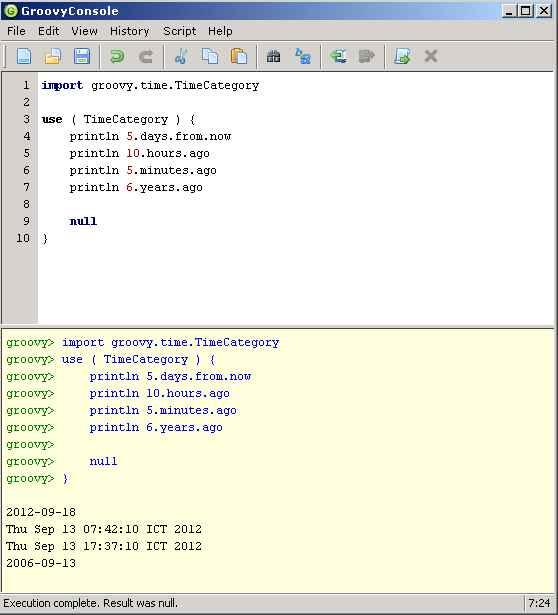
Task: Click the History next icon
Action: pos(367,56)
